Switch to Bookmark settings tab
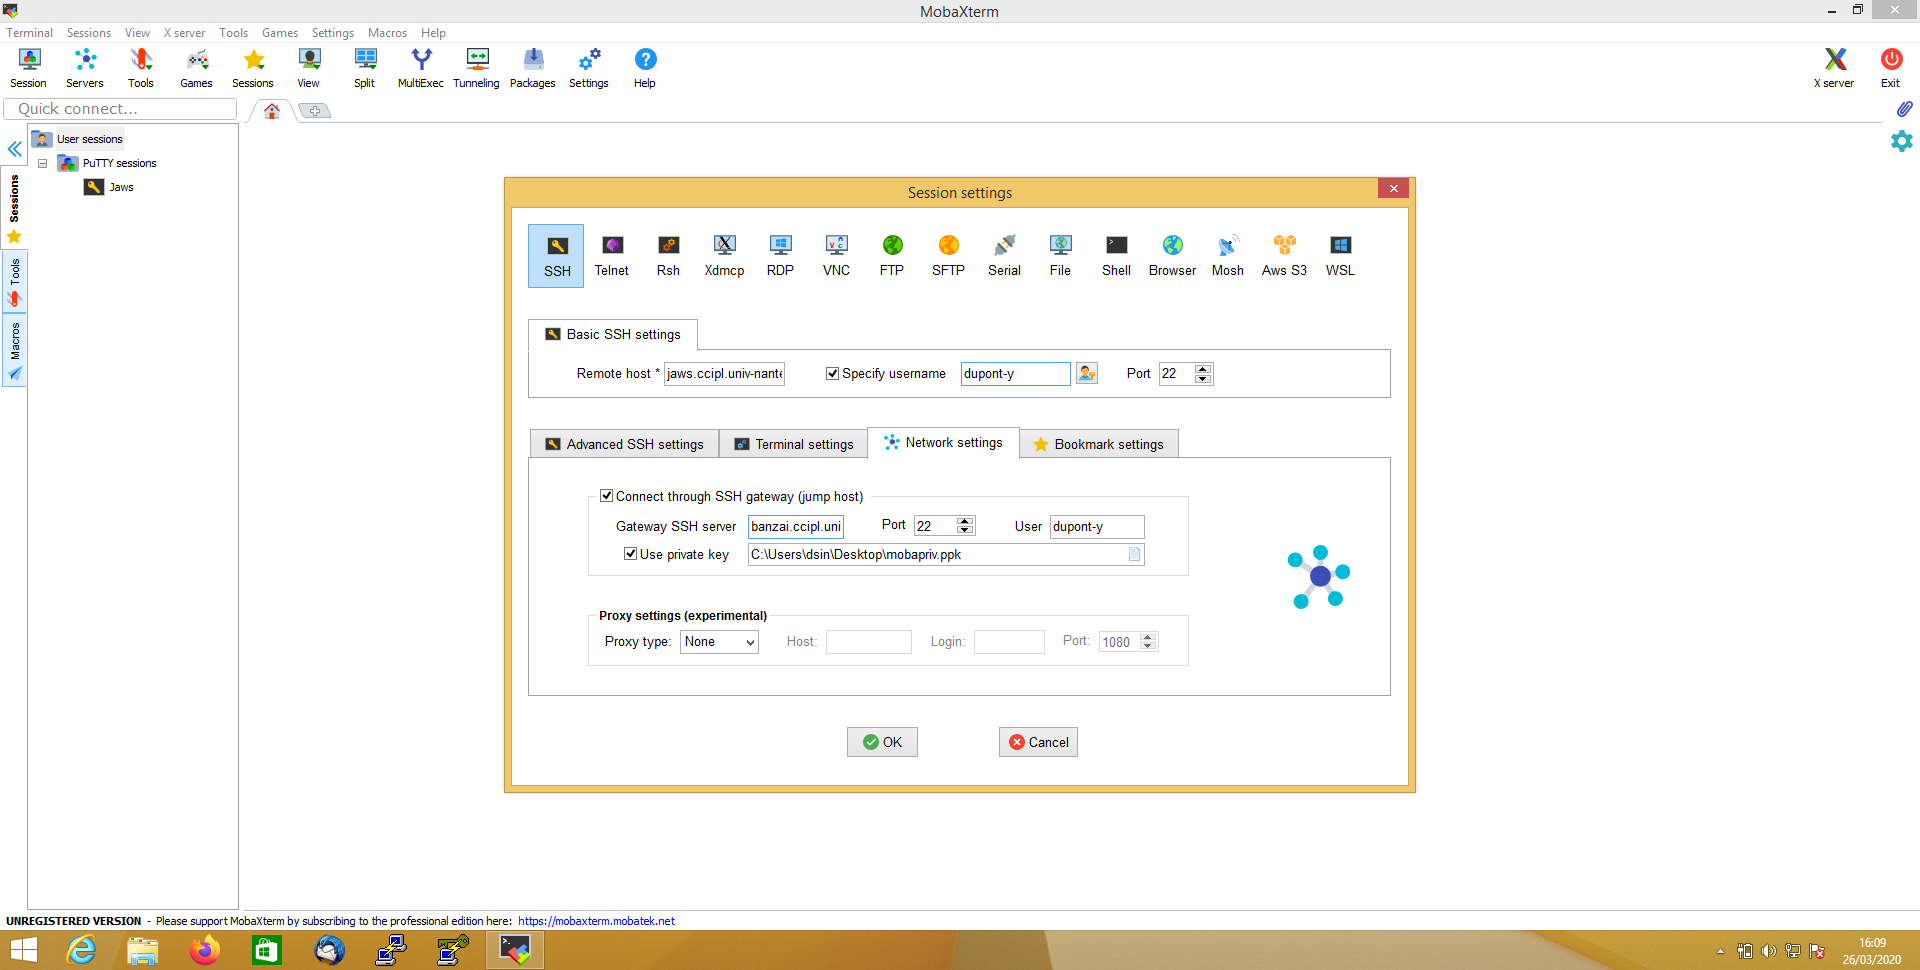The height and width of the screenshot is (970, 1920). click(x=1099, y=444)
